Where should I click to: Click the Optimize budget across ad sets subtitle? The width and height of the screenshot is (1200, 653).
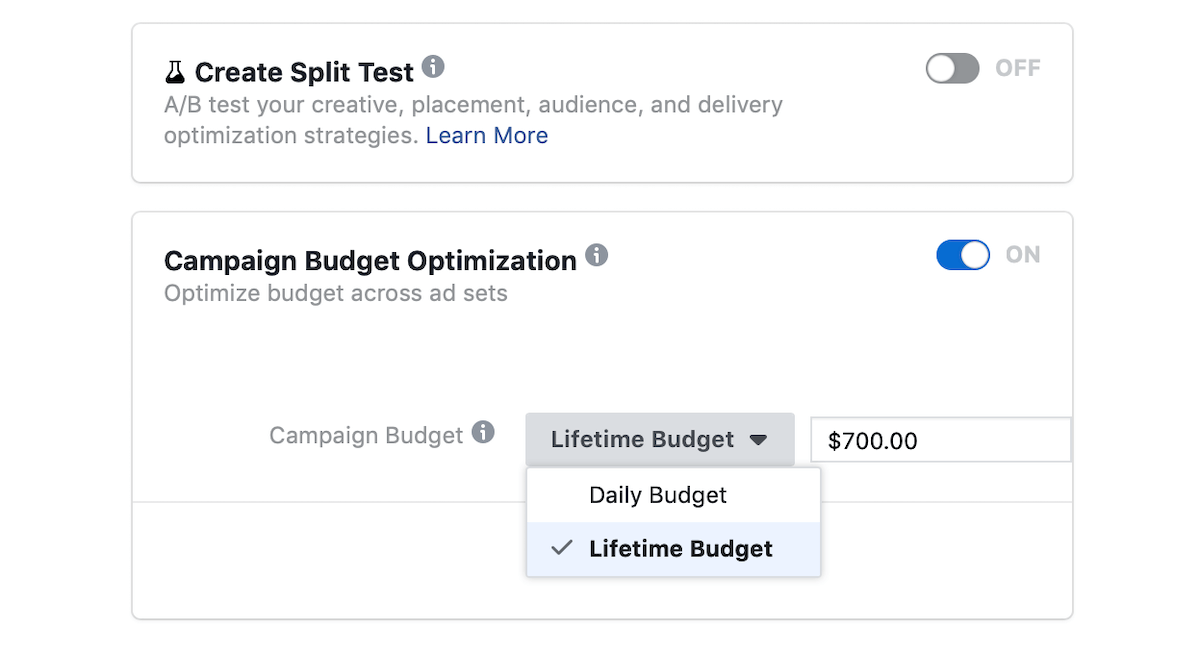point(335,293)
